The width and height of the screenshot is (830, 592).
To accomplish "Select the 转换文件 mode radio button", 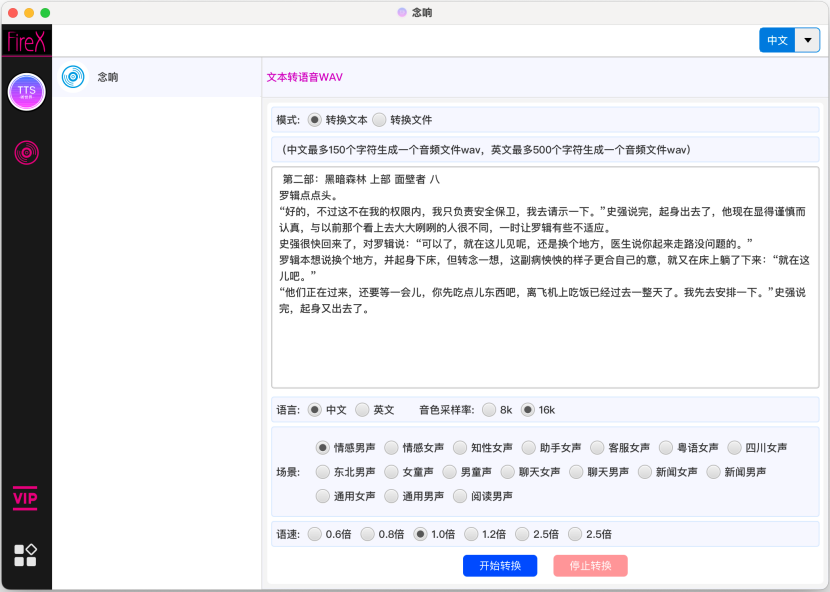I will point(379,120).
